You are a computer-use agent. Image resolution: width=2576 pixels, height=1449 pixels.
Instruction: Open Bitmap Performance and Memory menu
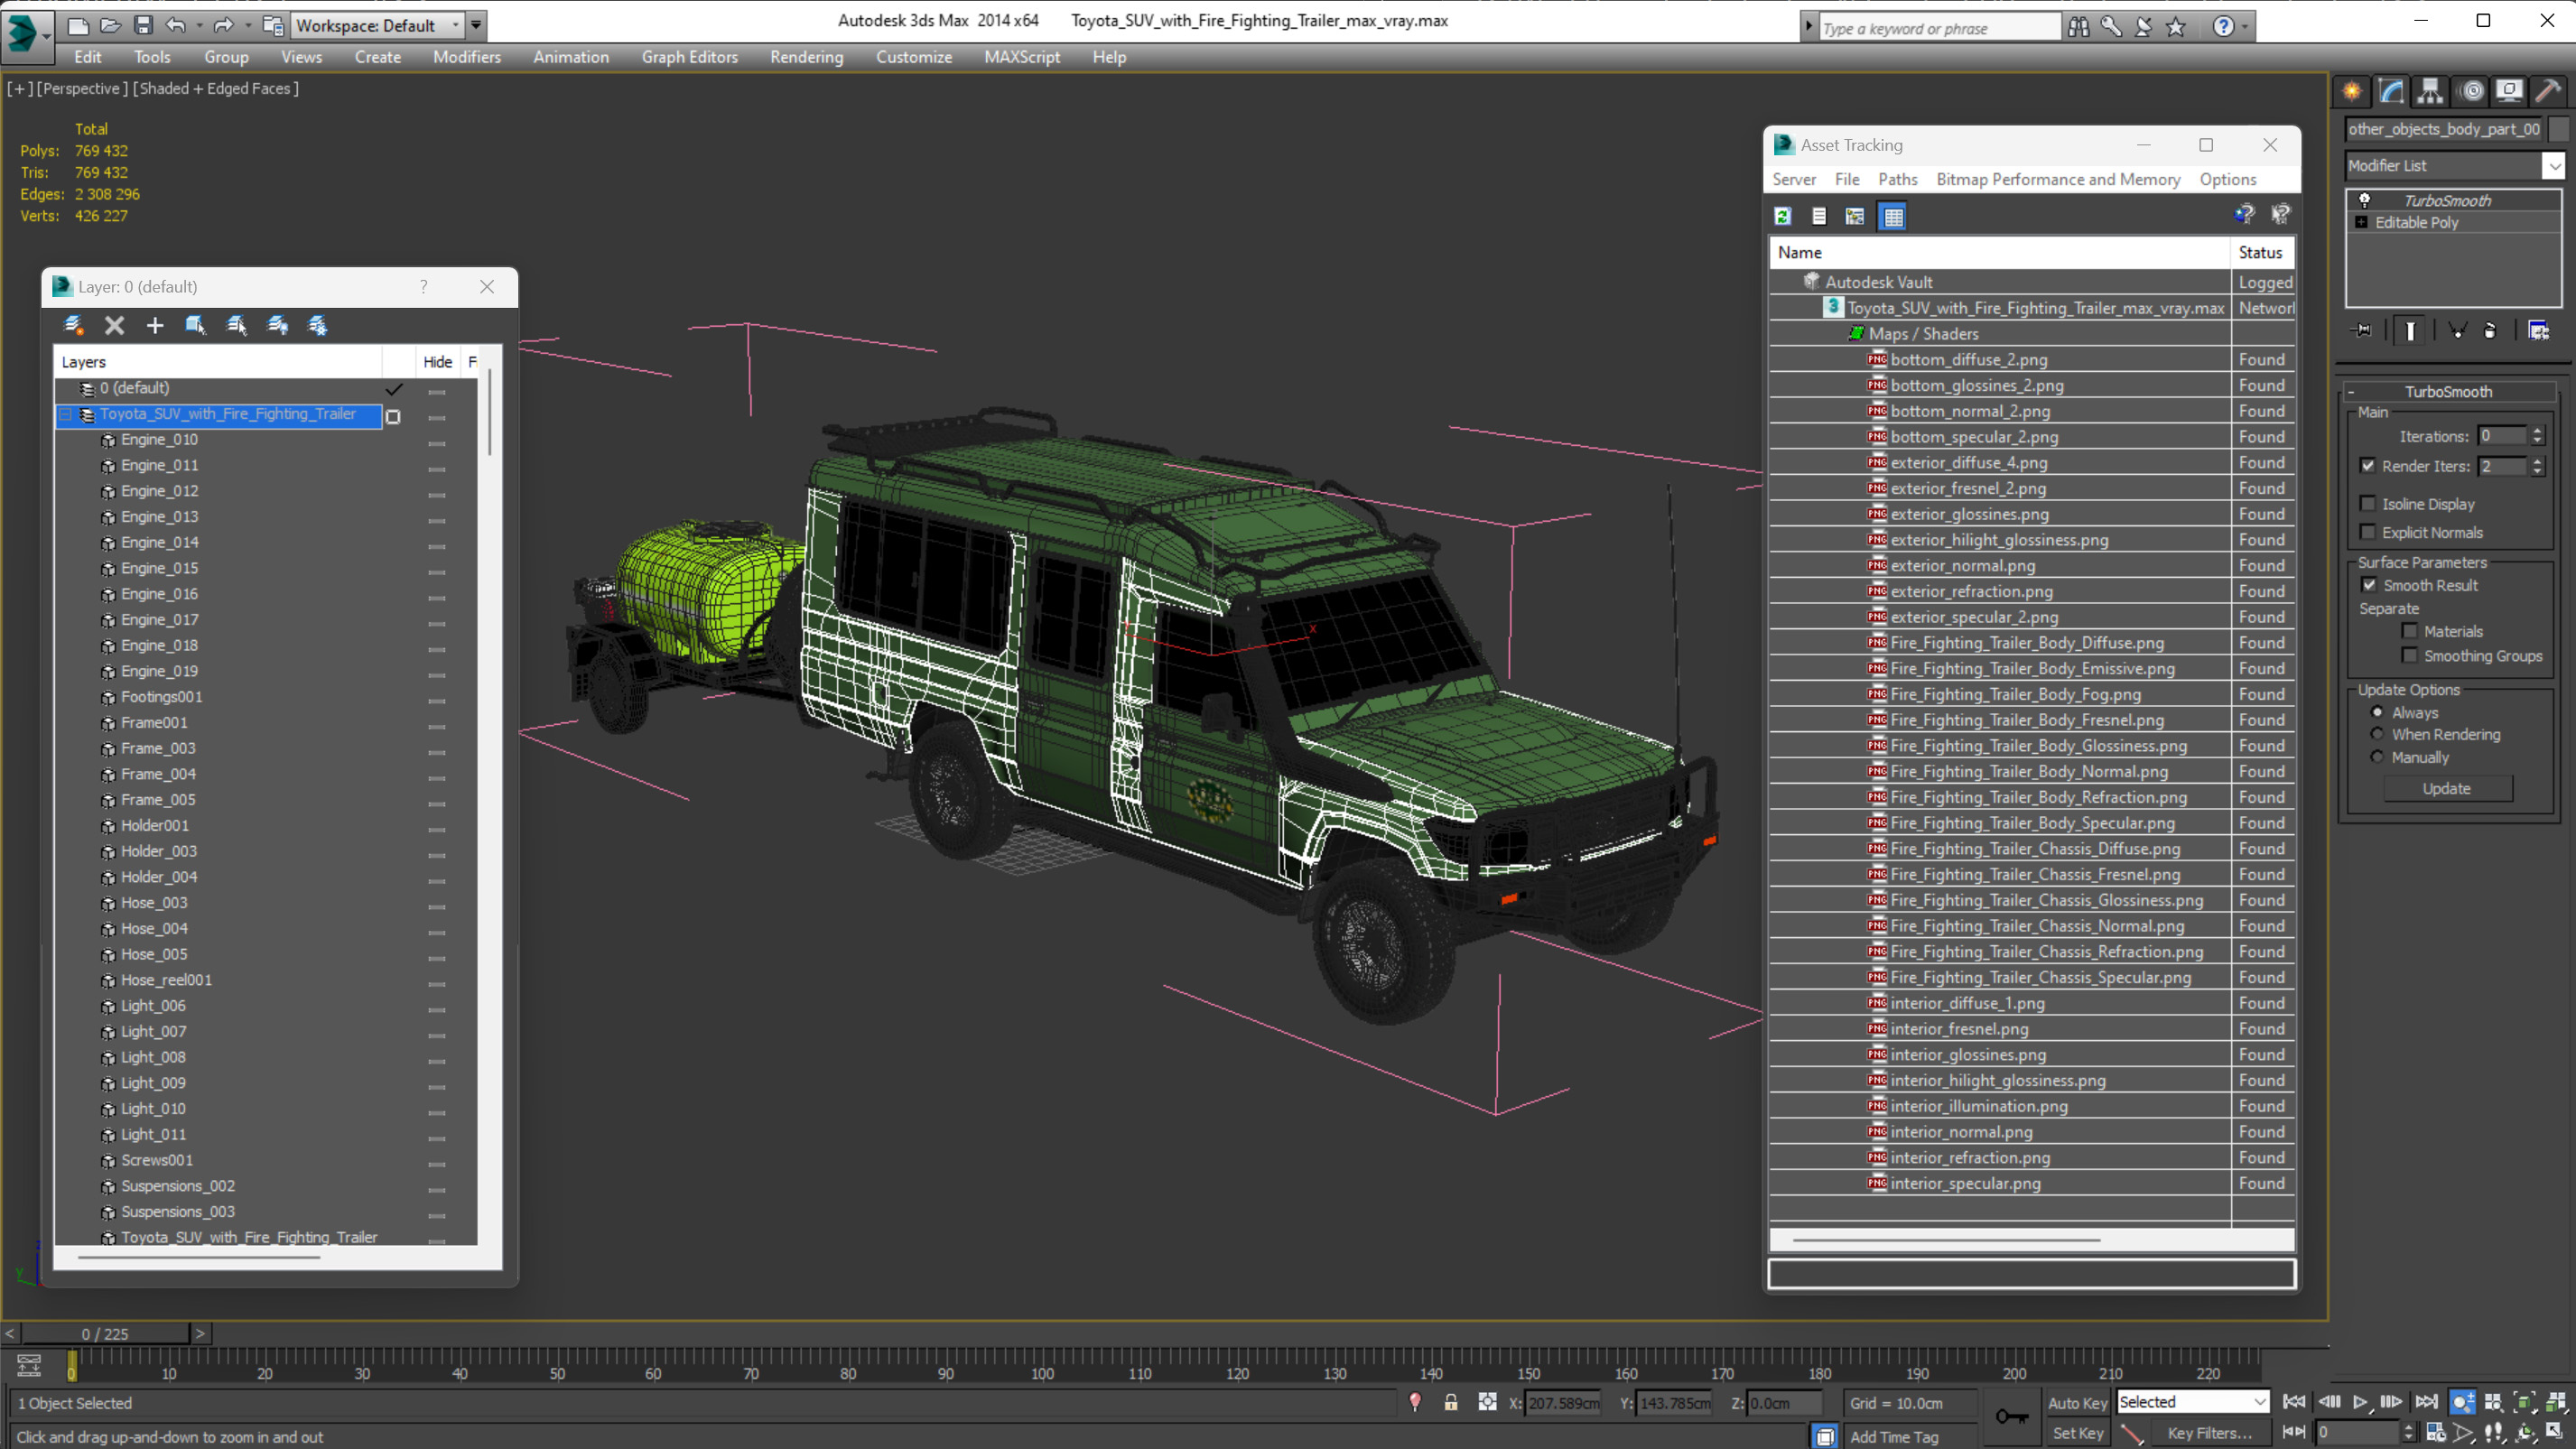(x=2058, y=179)
